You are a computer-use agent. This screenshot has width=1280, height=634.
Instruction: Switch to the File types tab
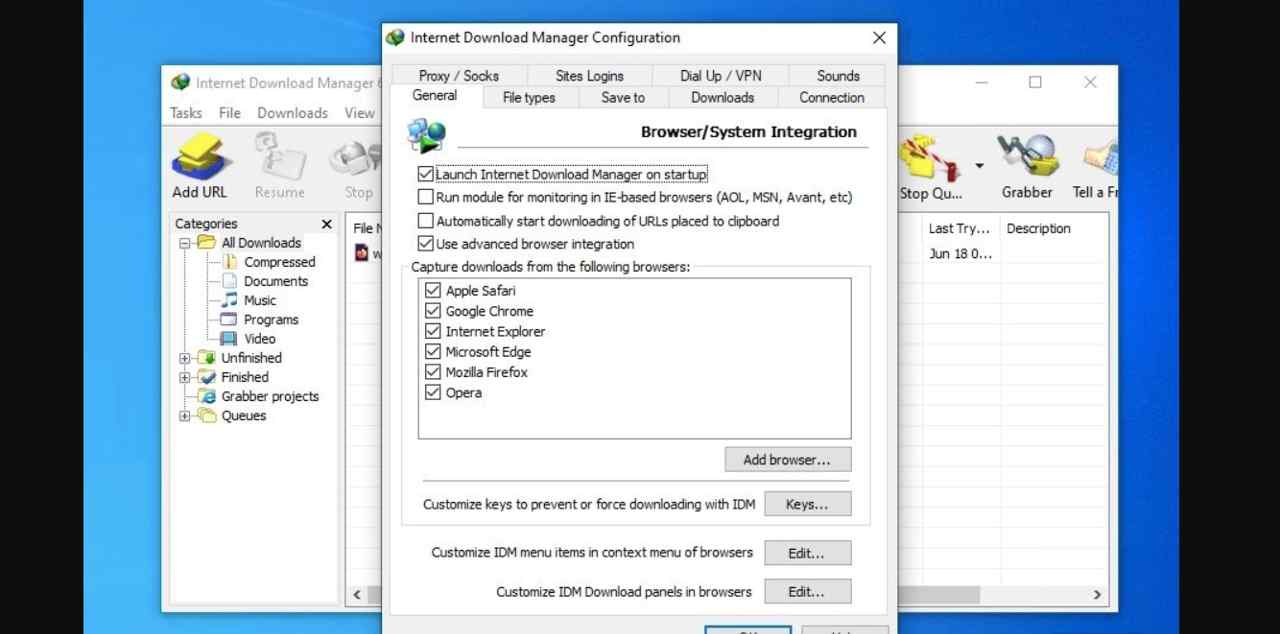528,97
